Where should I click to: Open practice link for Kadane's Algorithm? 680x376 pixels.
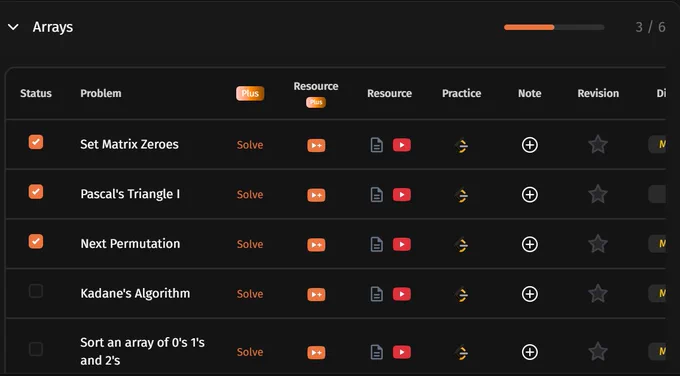click(x=461, y=294)
